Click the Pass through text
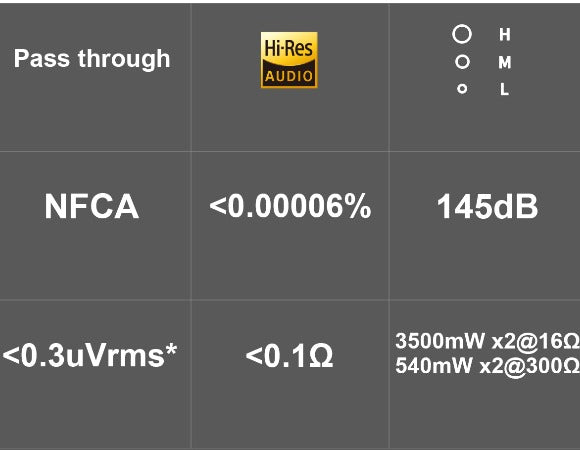 [x=92, y=59]
